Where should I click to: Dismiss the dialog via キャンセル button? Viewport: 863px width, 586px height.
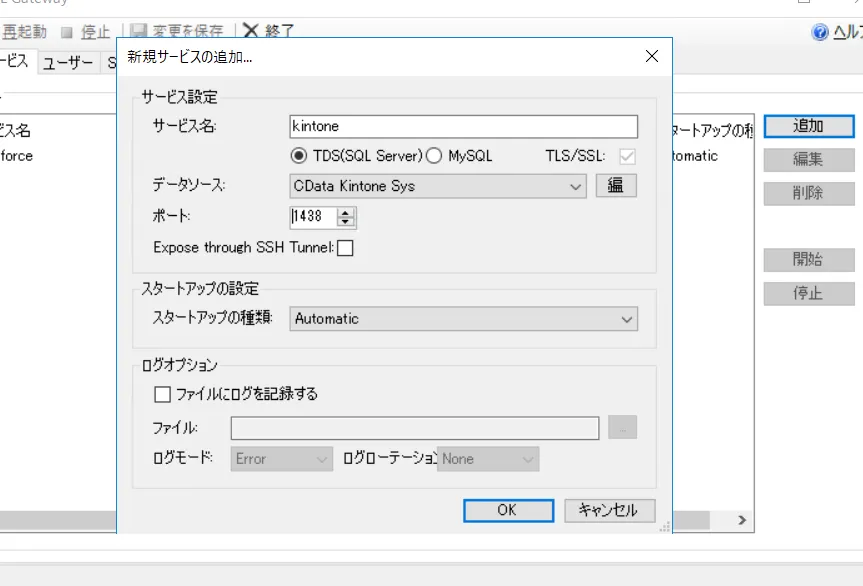609,510
